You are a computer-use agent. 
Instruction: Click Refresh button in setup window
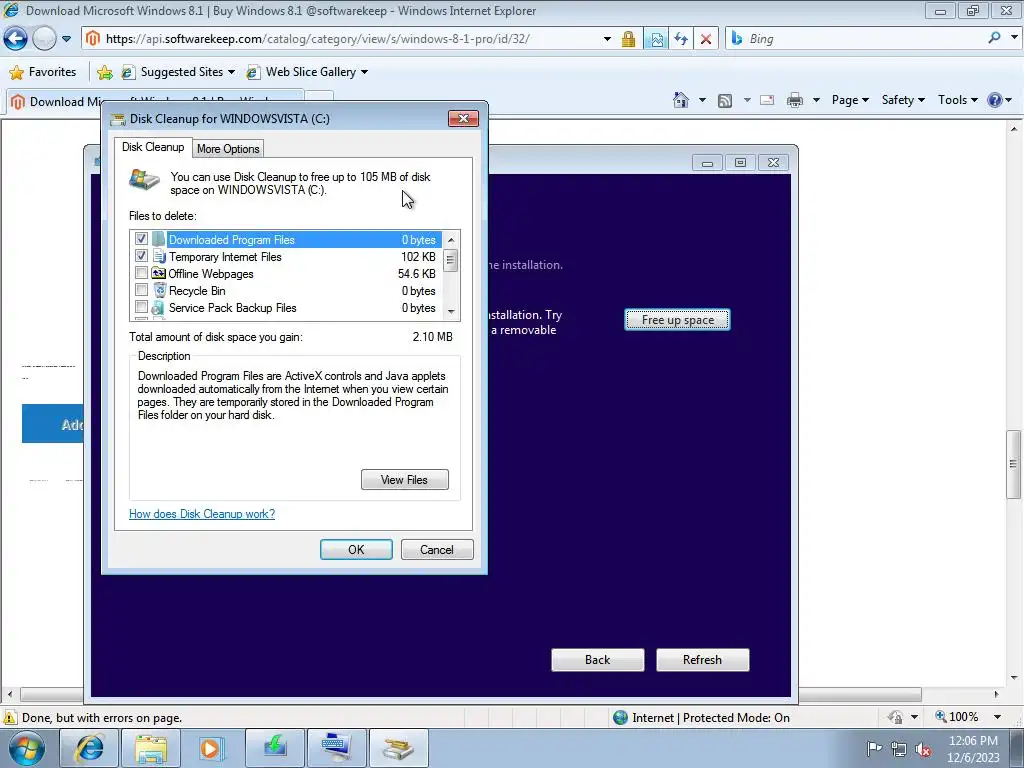click(702, 660)
